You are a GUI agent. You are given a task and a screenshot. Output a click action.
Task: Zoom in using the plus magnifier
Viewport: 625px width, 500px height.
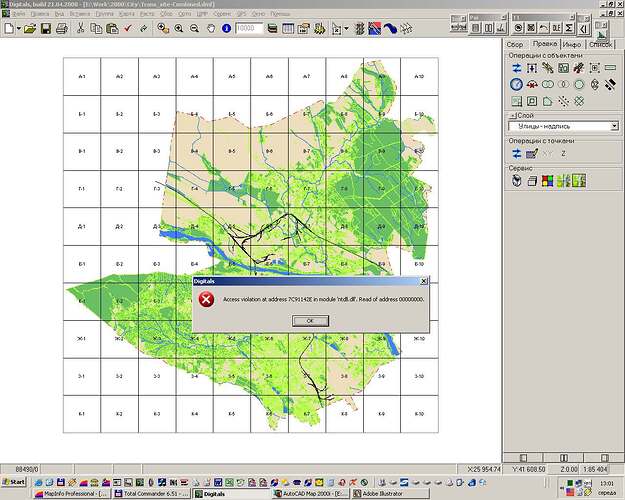(x=179, y=28)
